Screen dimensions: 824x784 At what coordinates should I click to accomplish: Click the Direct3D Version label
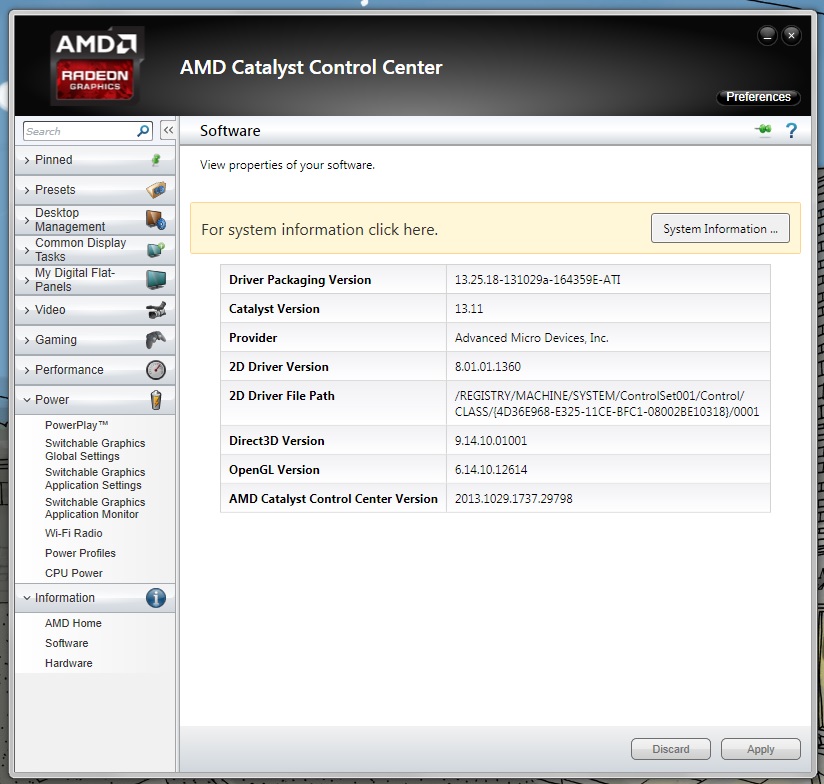tap(276, 441)
